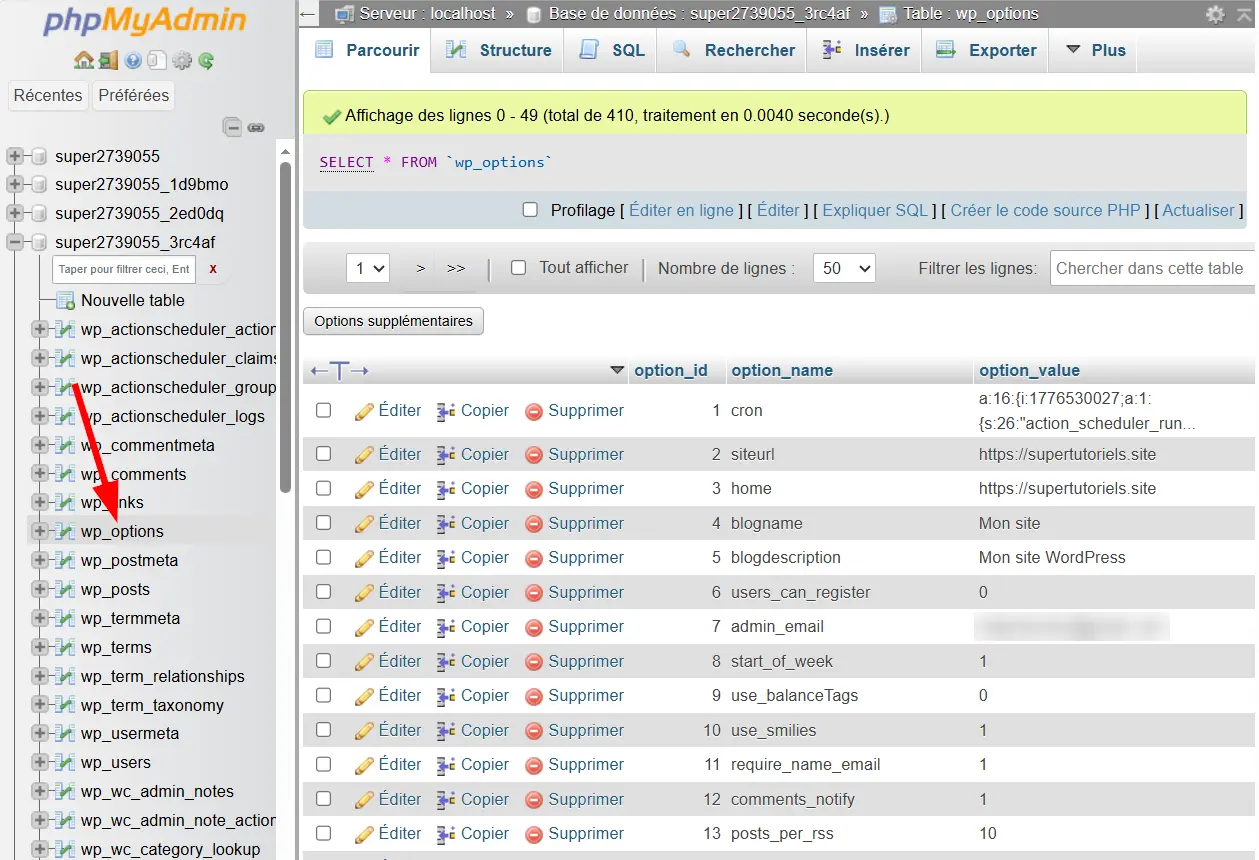Go to next page with > button
This screenshot has width=1259, height=860.
point(421,268)
